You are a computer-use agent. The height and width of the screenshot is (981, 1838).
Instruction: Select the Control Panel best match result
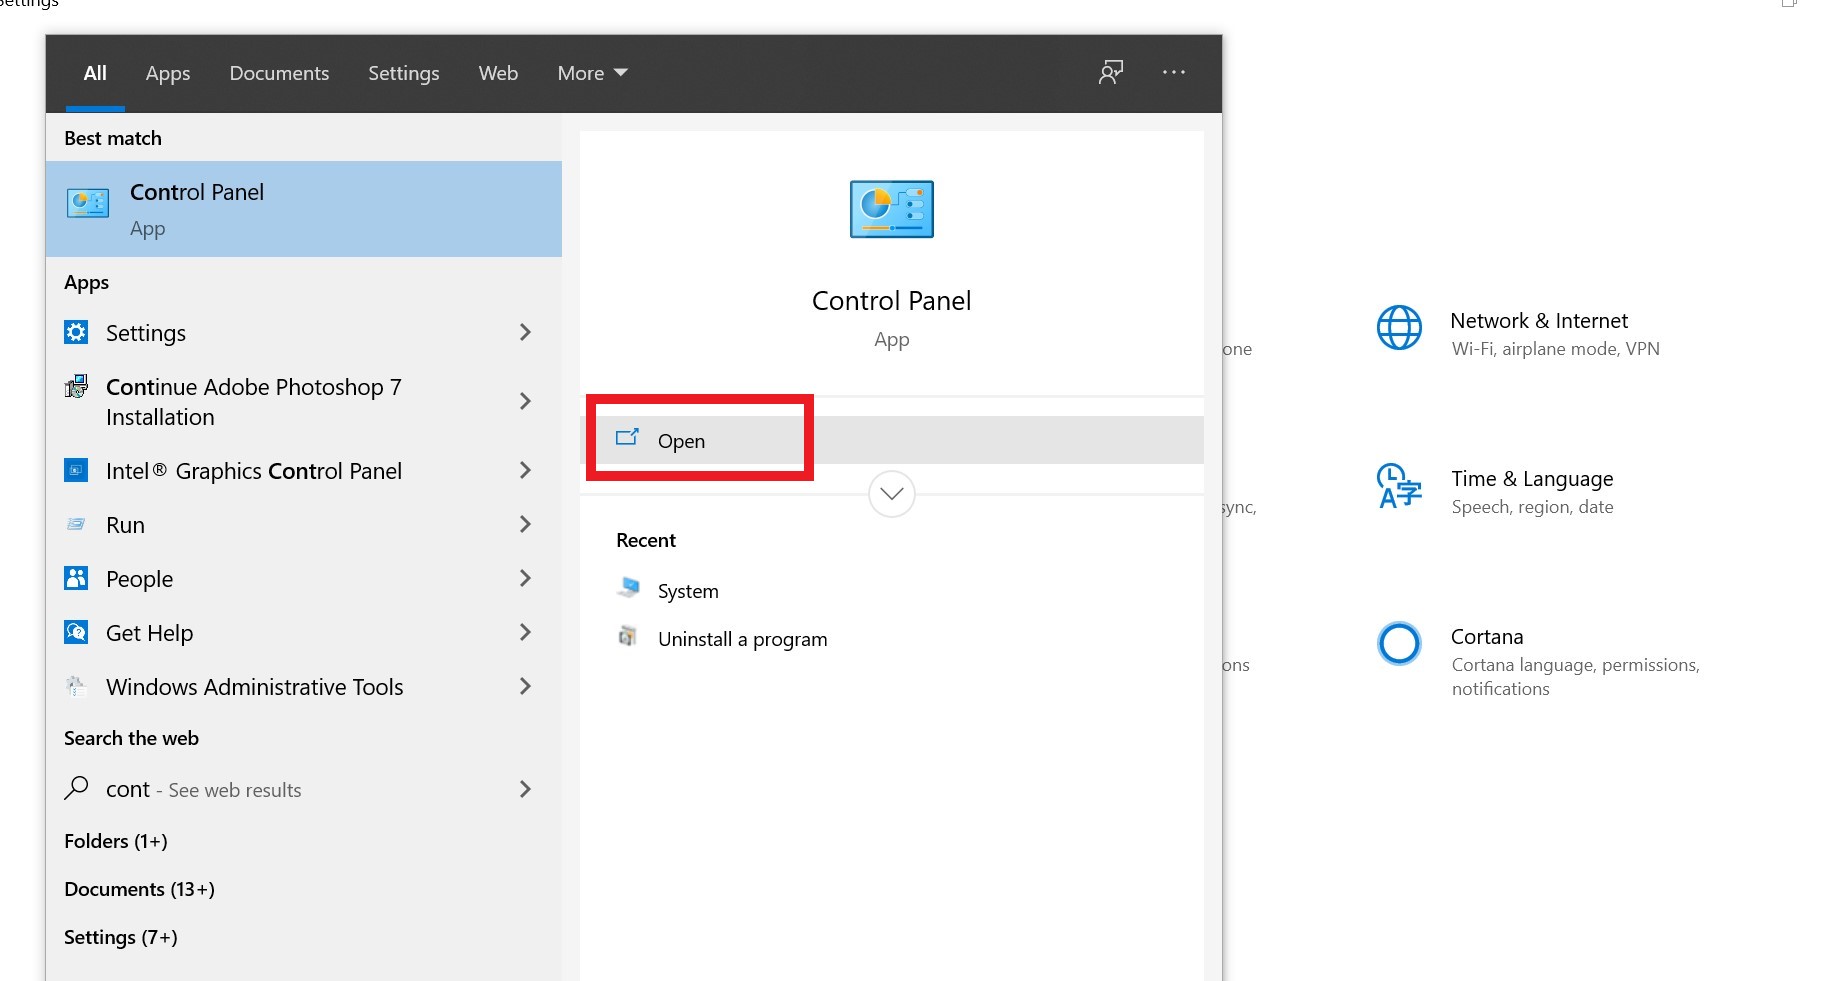pos(304,209)
